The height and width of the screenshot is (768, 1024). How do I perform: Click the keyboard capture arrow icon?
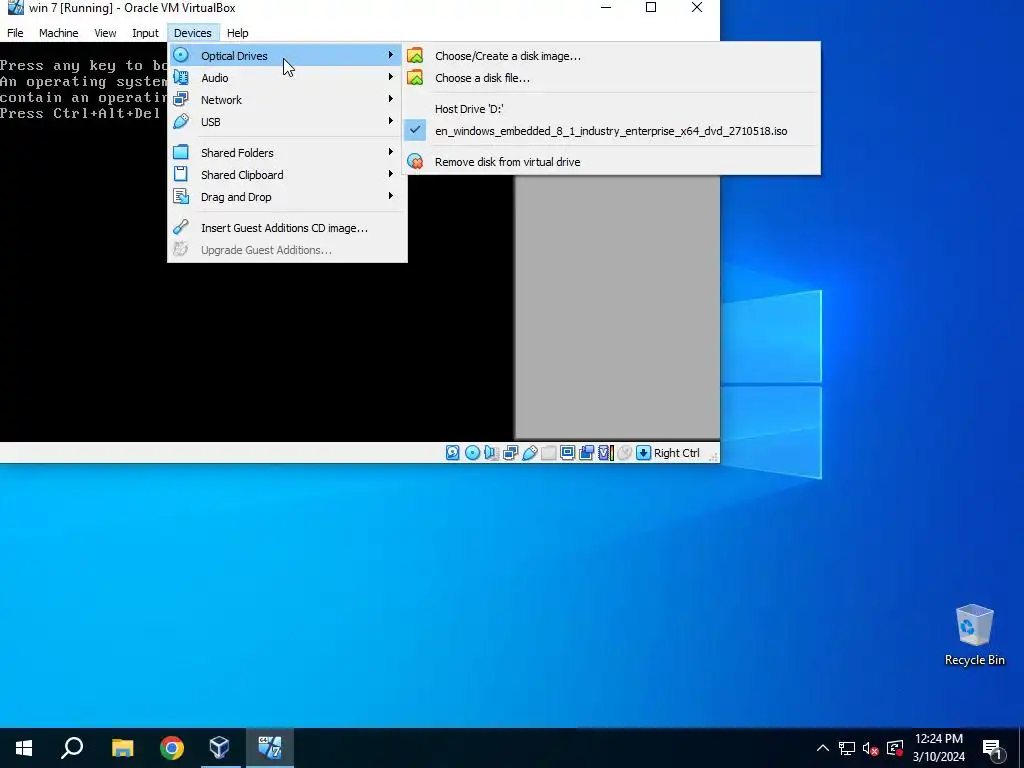coord(643,453)
